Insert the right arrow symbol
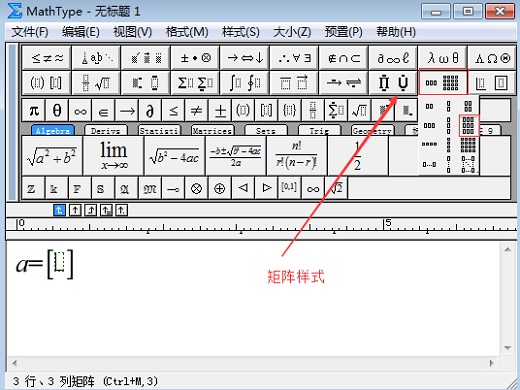The image size is (520, 390). pos(127,110)
